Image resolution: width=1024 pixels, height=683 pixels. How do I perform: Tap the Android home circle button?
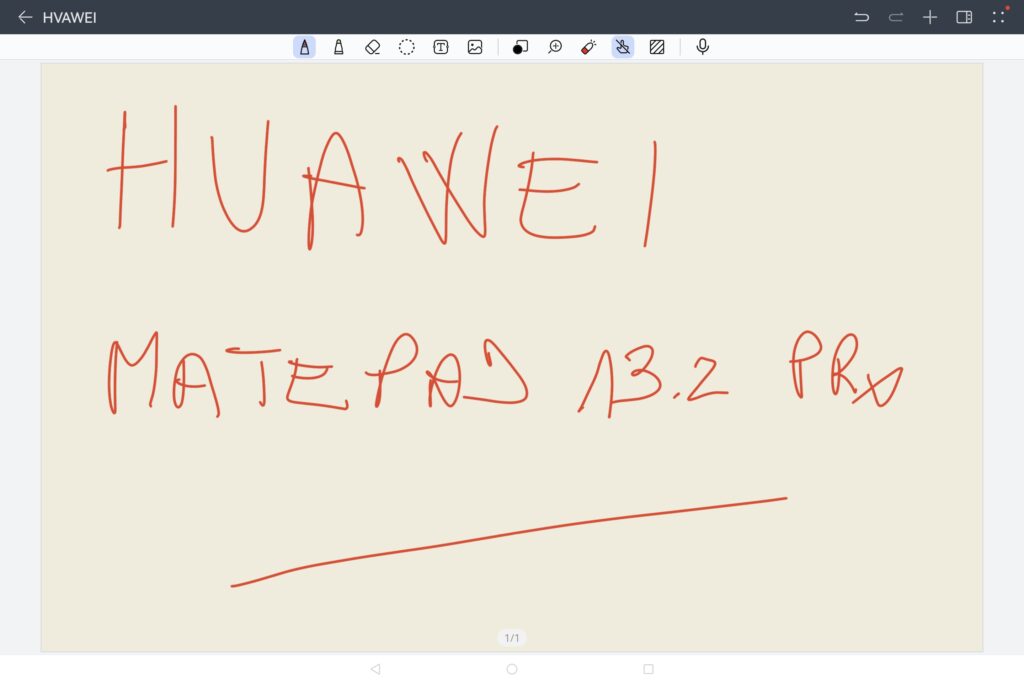(512, 669)
